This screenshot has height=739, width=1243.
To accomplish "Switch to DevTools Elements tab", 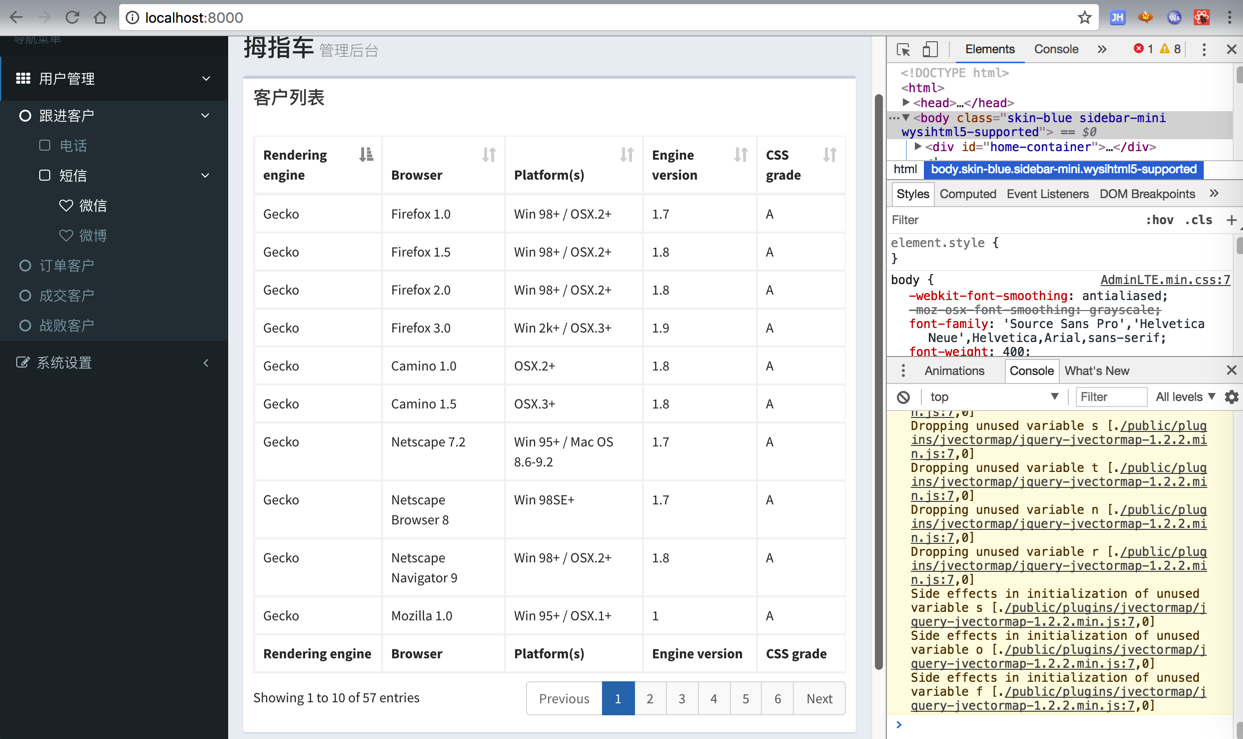I will [990, 49].
